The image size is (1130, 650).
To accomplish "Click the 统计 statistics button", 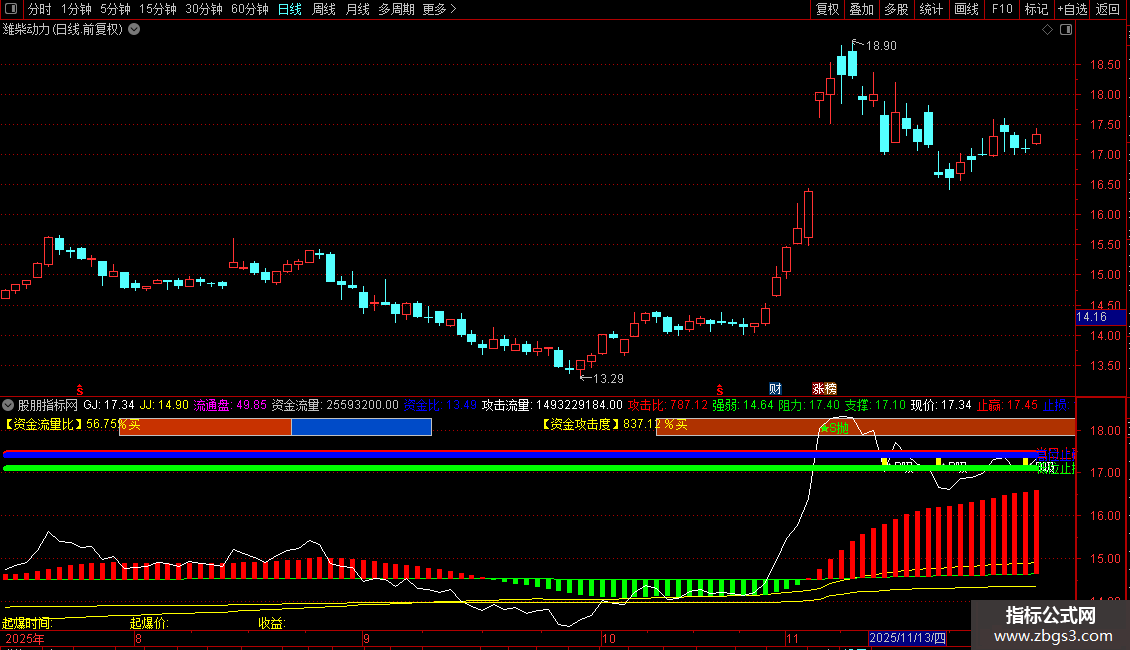I will (x=931, y=9).
